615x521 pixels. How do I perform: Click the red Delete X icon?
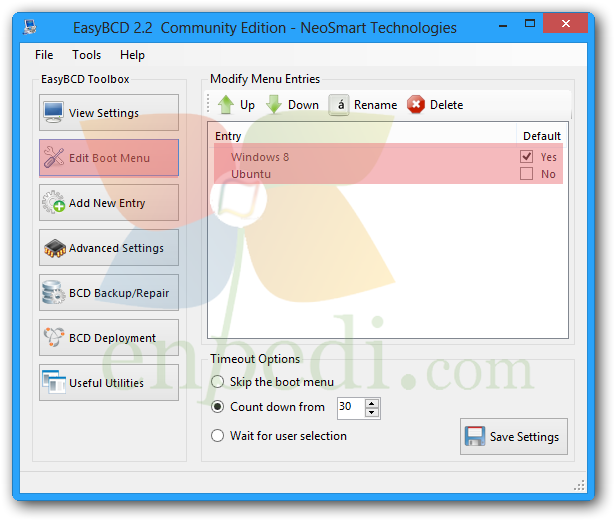click(416, 105)
